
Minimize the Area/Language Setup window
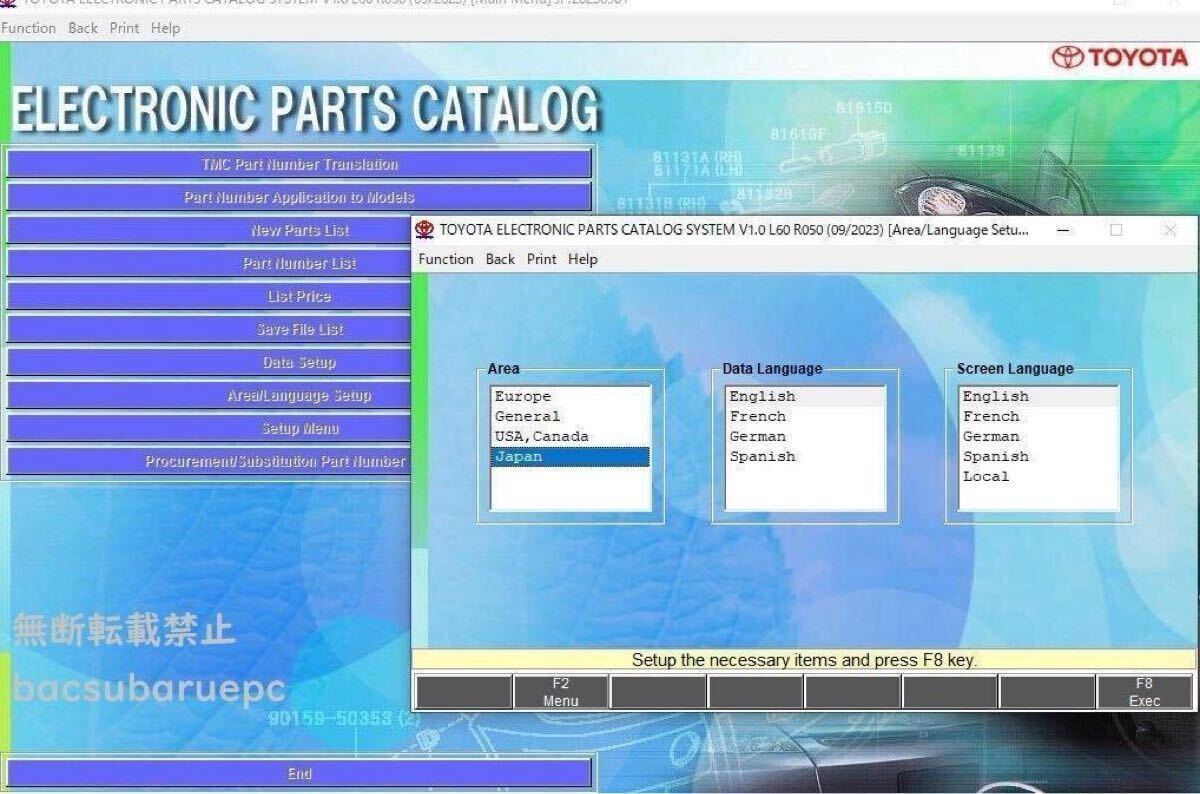1062,230
